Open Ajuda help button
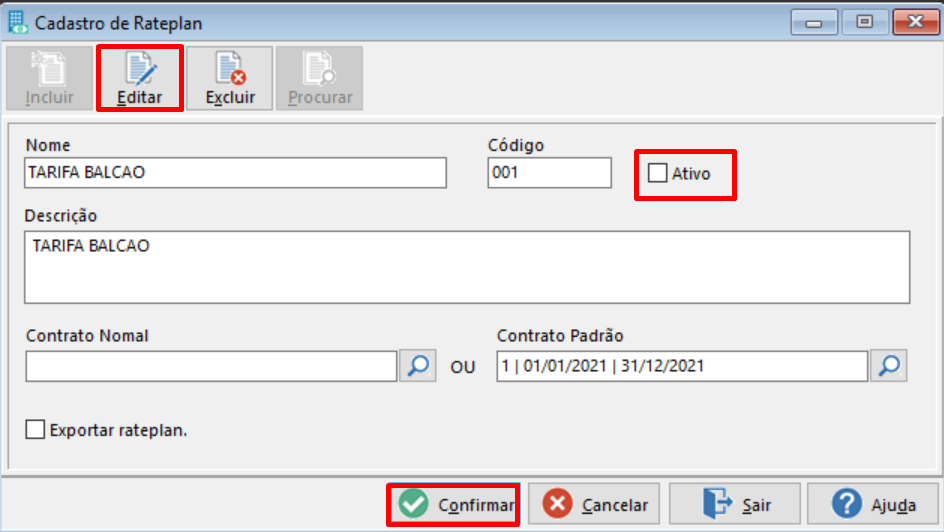The height and width of the screenshot is (532, 944). 873,504
